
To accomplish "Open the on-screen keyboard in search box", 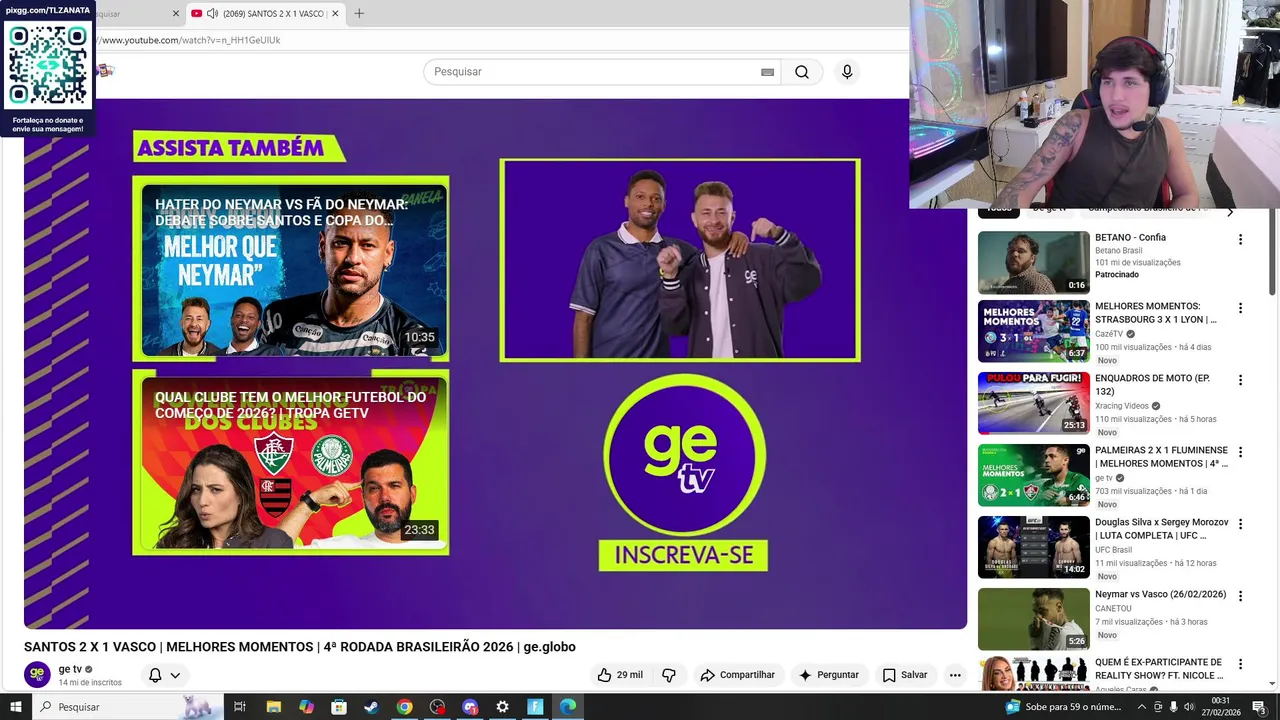I will pos(767,72).
